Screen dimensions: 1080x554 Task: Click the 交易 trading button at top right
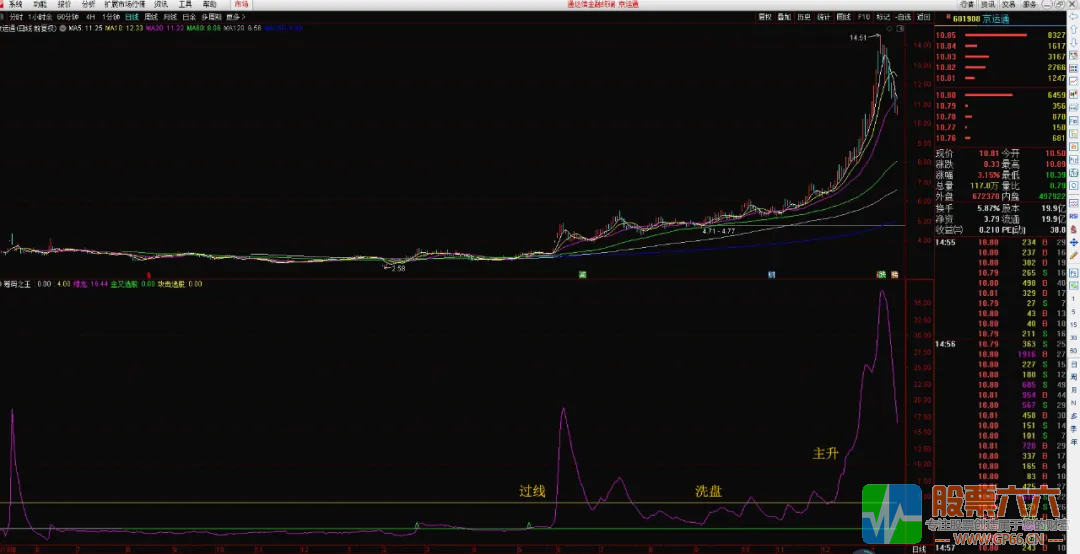pos(1009,4)
